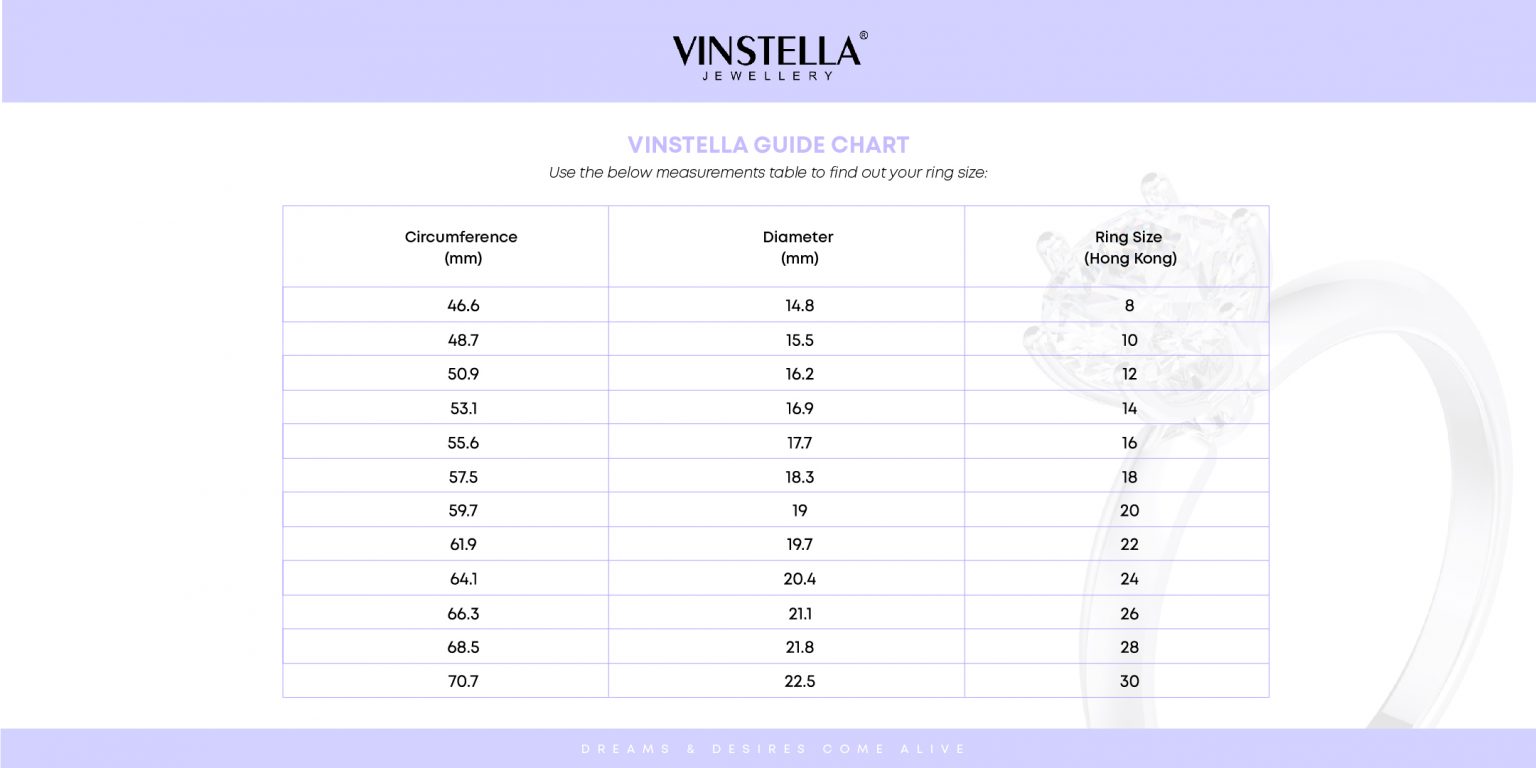Select the 20.4 diameter cell
The image size is (1536, 768).
(799, 579)
